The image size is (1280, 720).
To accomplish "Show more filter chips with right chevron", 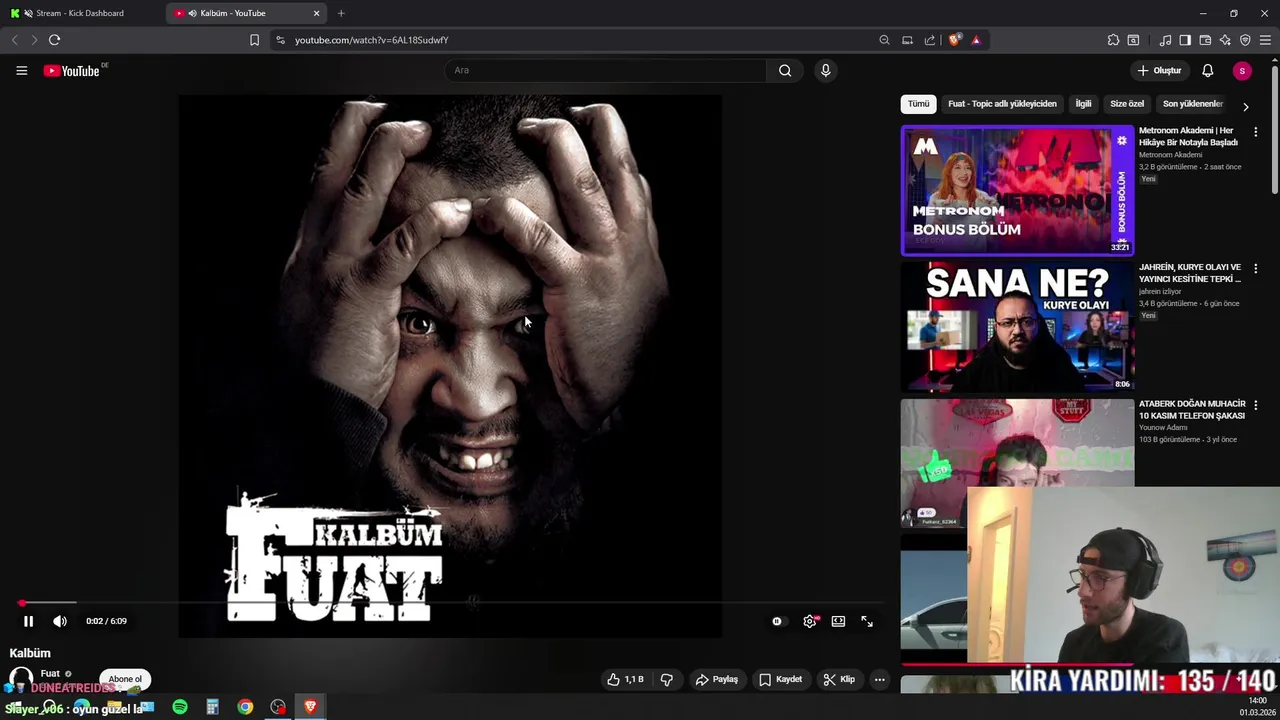I will [x=1245, y=106].
